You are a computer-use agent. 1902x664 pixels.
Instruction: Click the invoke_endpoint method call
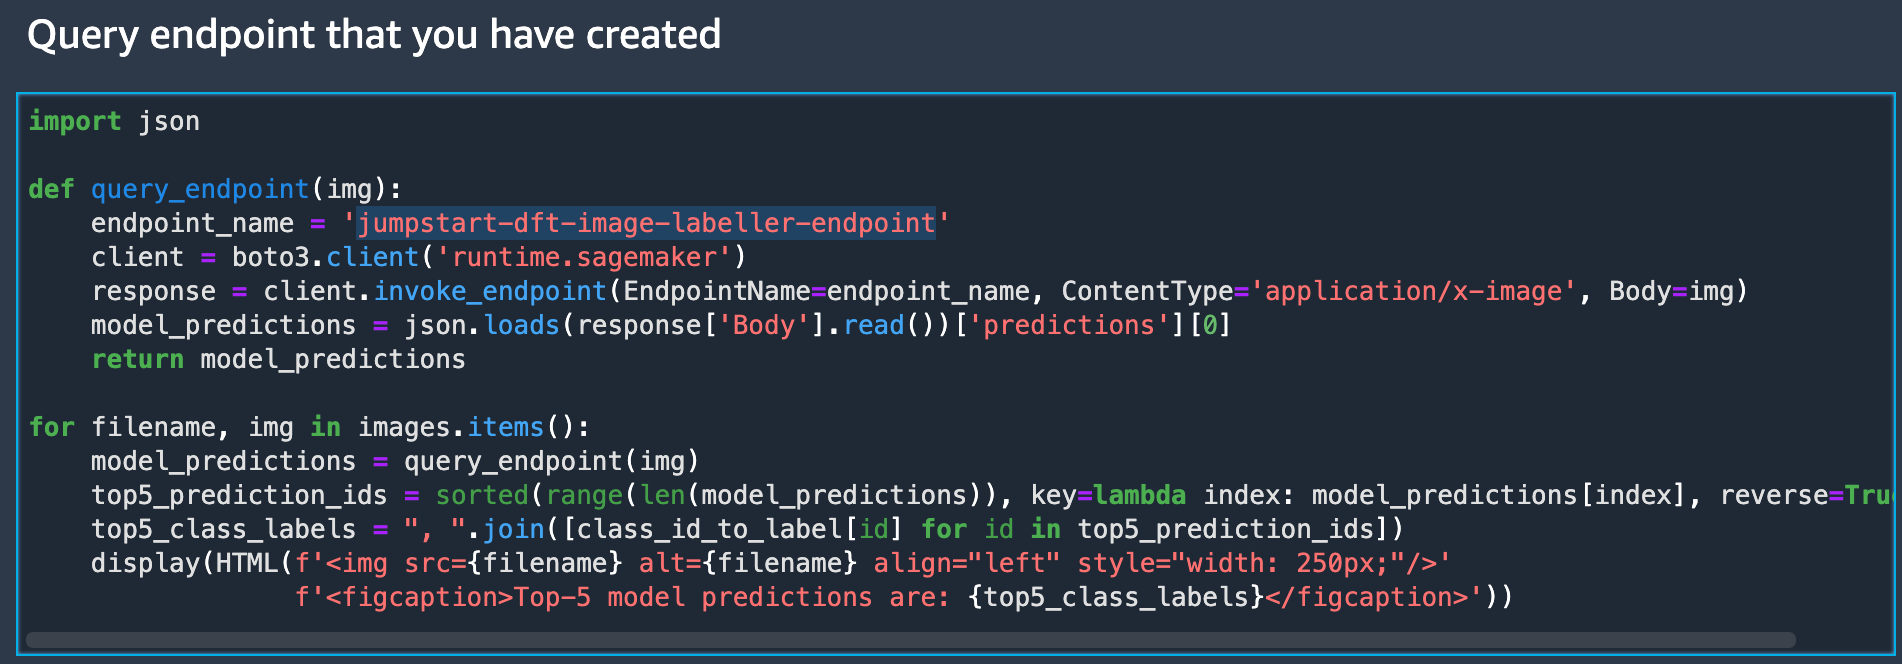(490, 291)
